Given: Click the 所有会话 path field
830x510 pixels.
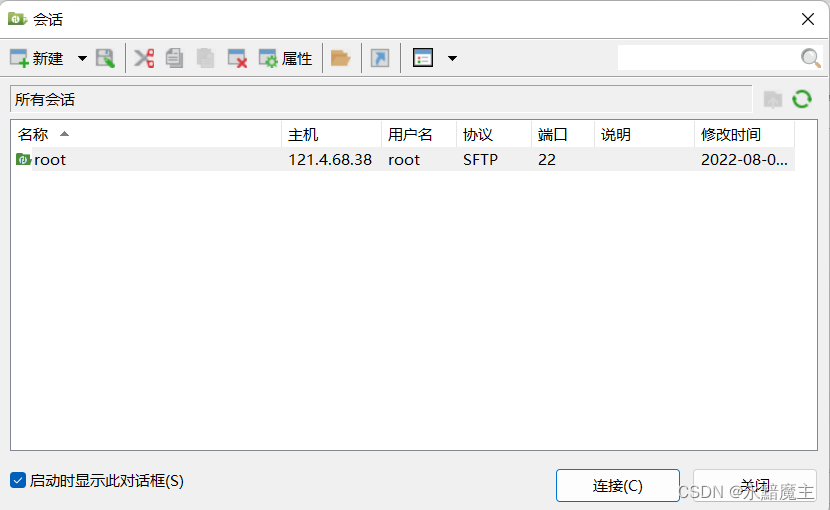Looking at the screenshot, I should click(x=381, y=99).
